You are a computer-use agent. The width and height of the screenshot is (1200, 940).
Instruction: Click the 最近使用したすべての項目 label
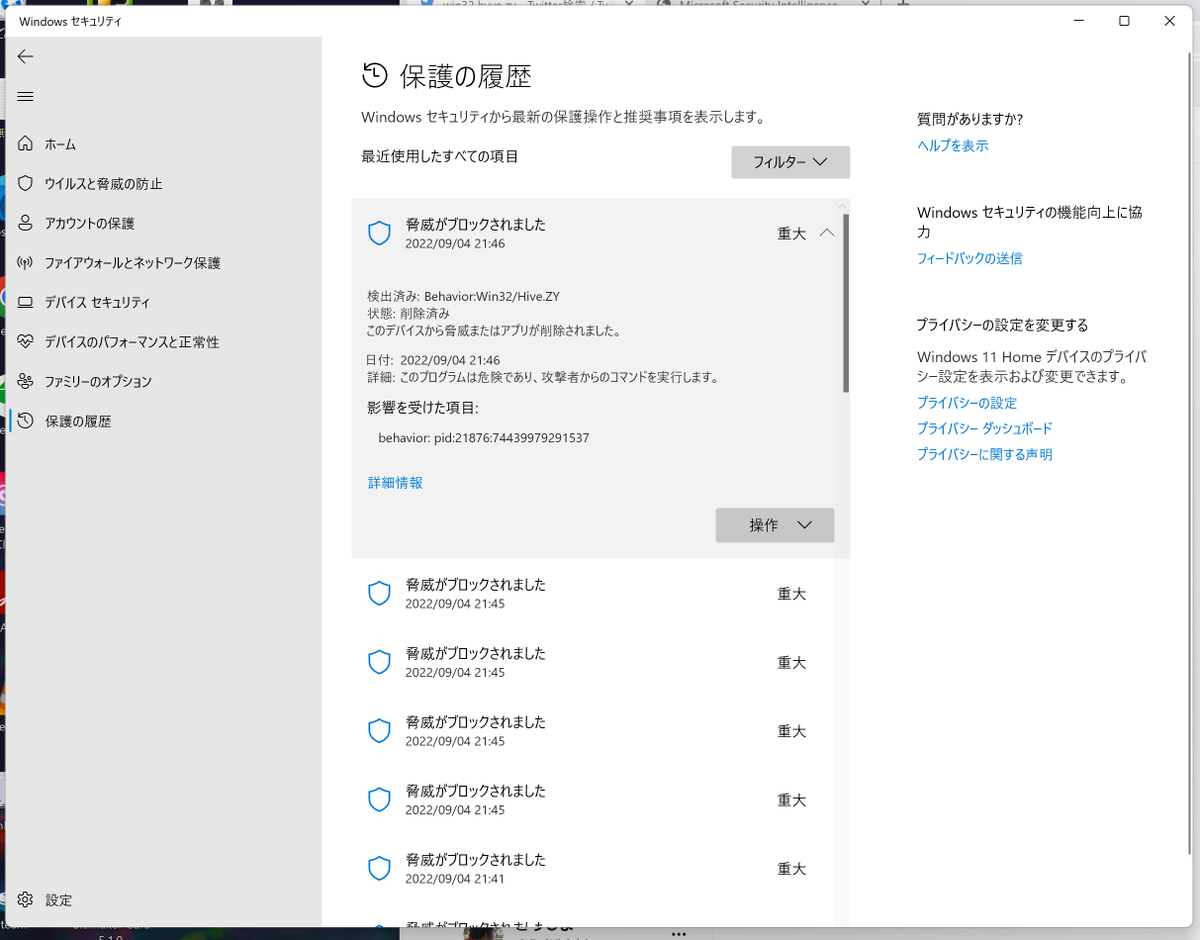(440, 156)
